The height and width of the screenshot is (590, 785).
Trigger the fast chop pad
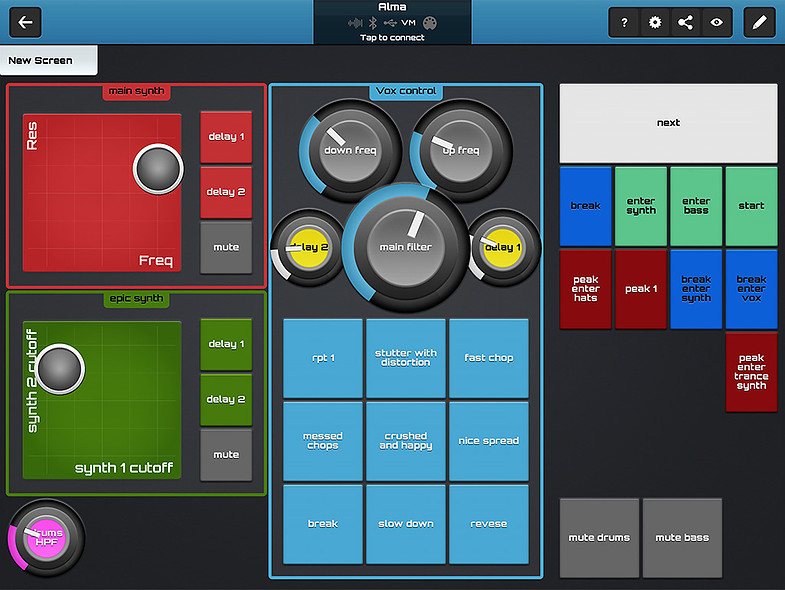pyautogui.click(x=489, y=358)
